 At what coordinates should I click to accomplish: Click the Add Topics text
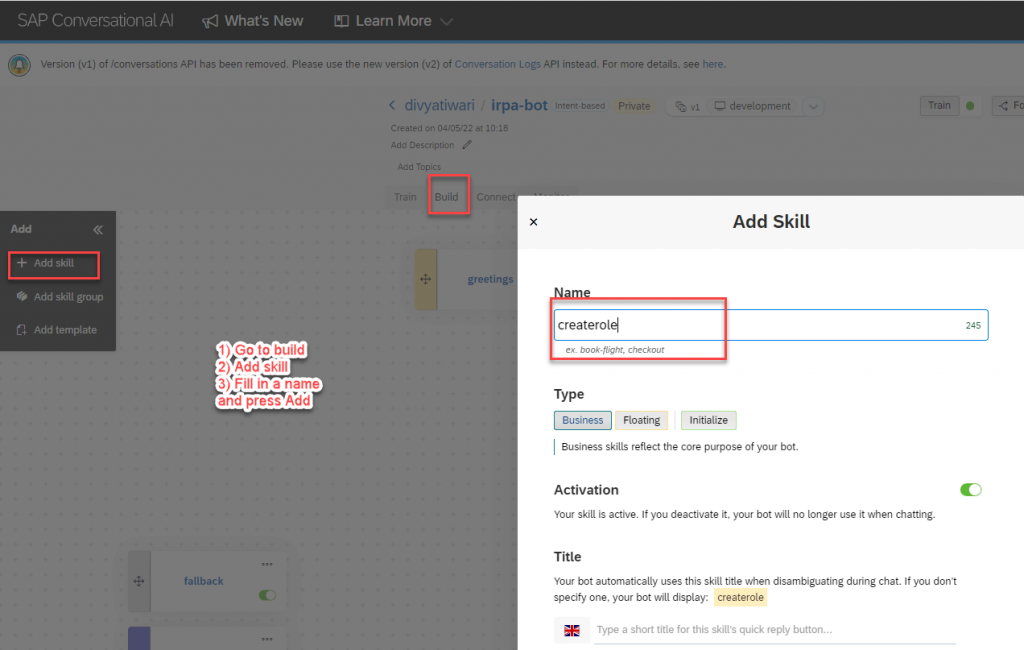419,167
